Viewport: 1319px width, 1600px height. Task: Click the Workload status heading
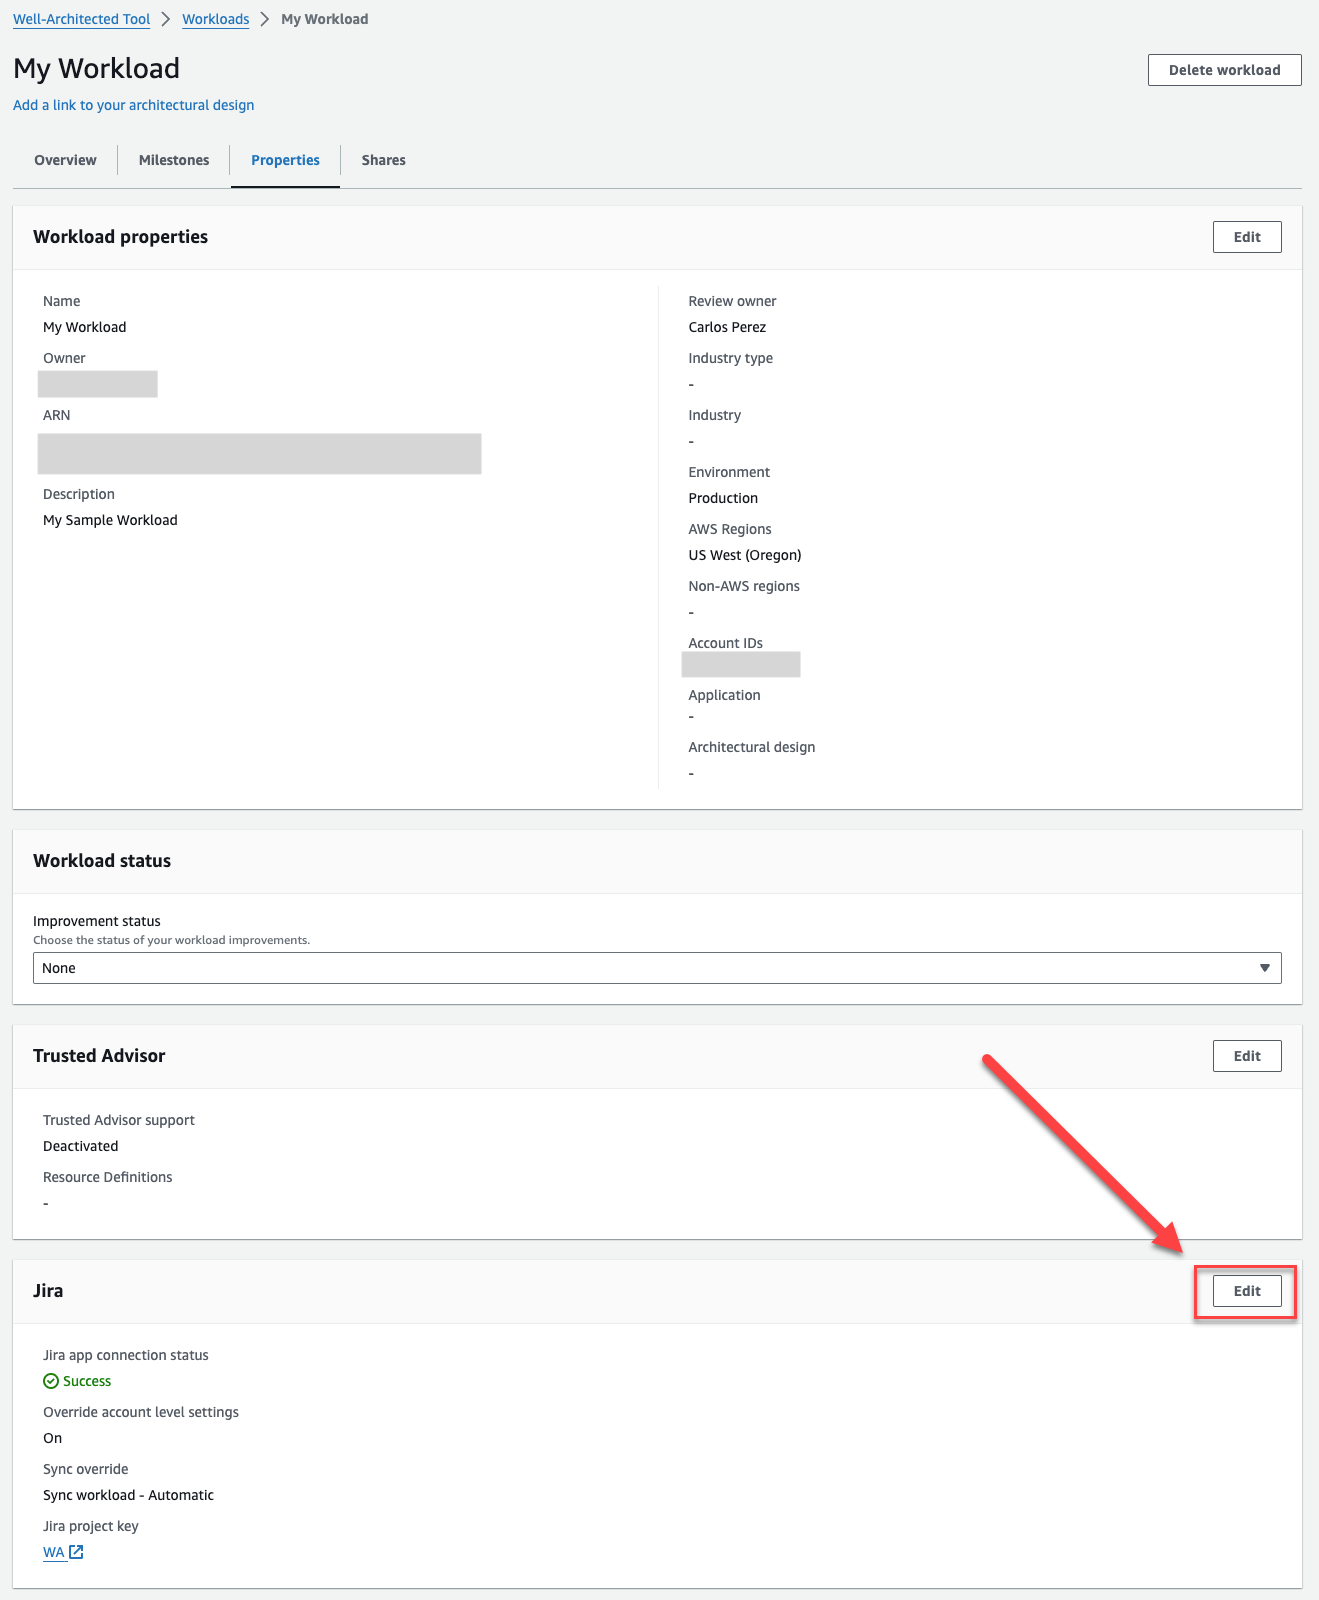pyautogui.click(x=102, y=861)
